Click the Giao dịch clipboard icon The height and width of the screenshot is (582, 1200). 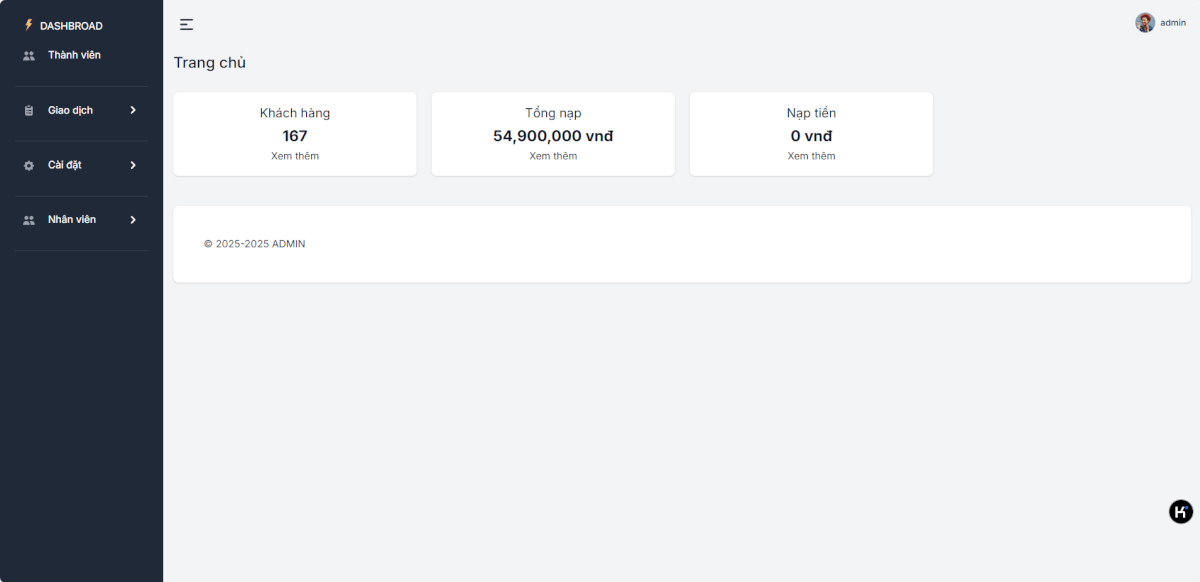(x=29, y=111)
